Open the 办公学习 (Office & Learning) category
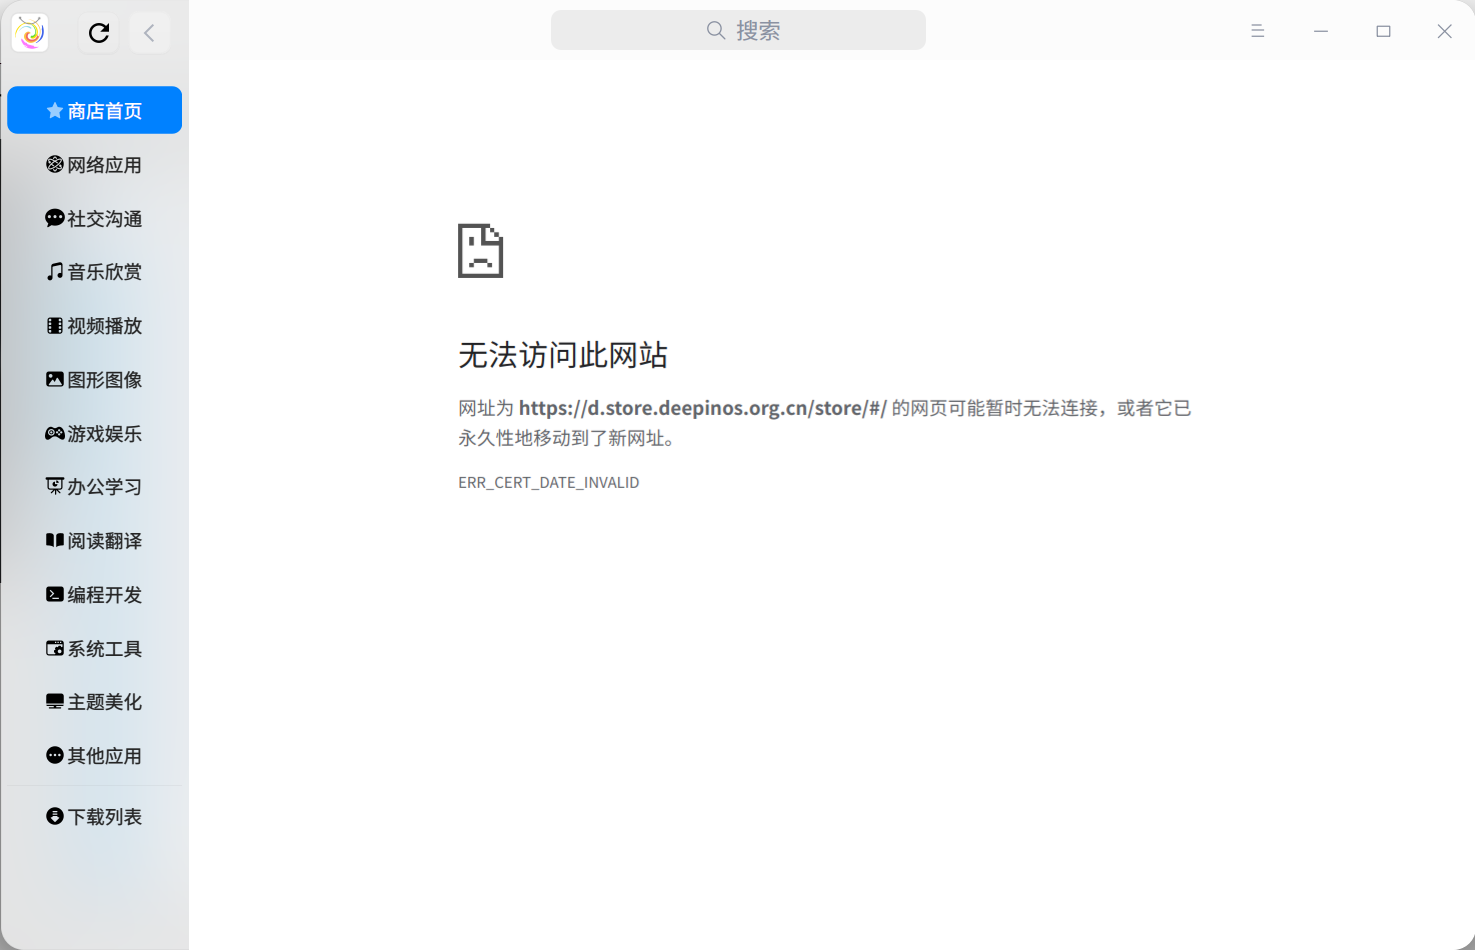The height and width of the screenshot is (950, 1475). [94, 487]
